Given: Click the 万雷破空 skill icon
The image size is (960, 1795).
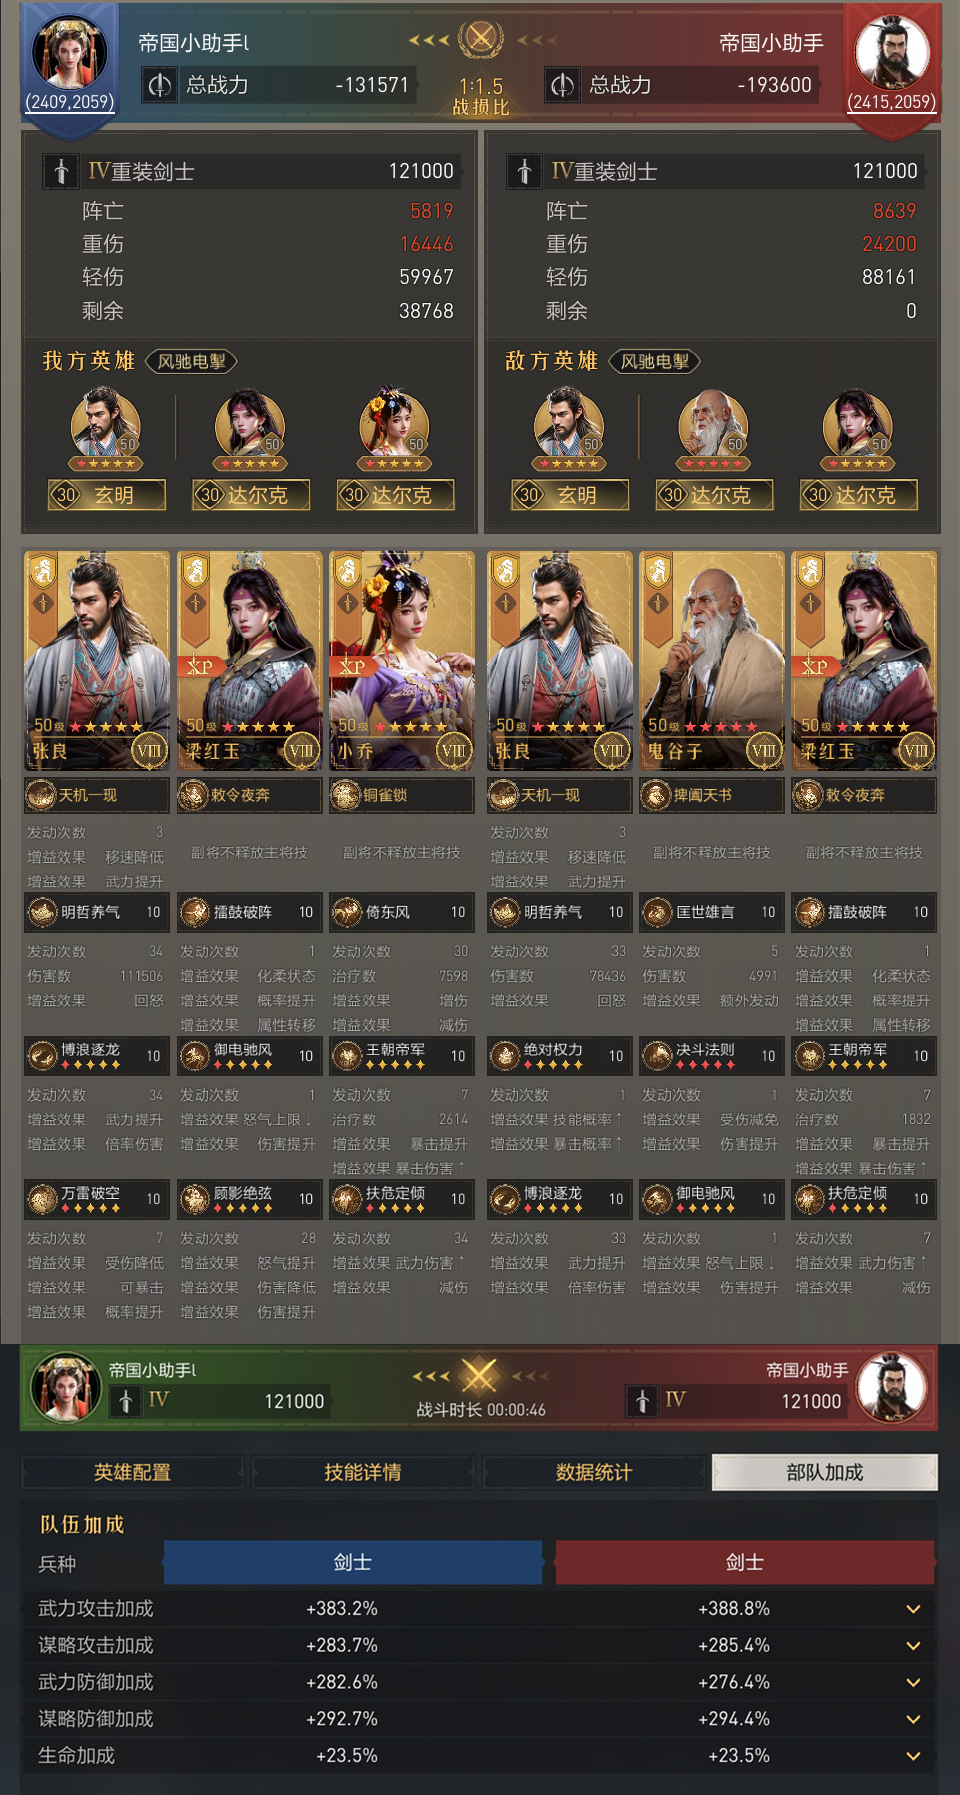Looking at the screenshot, I should point(42,1198).
